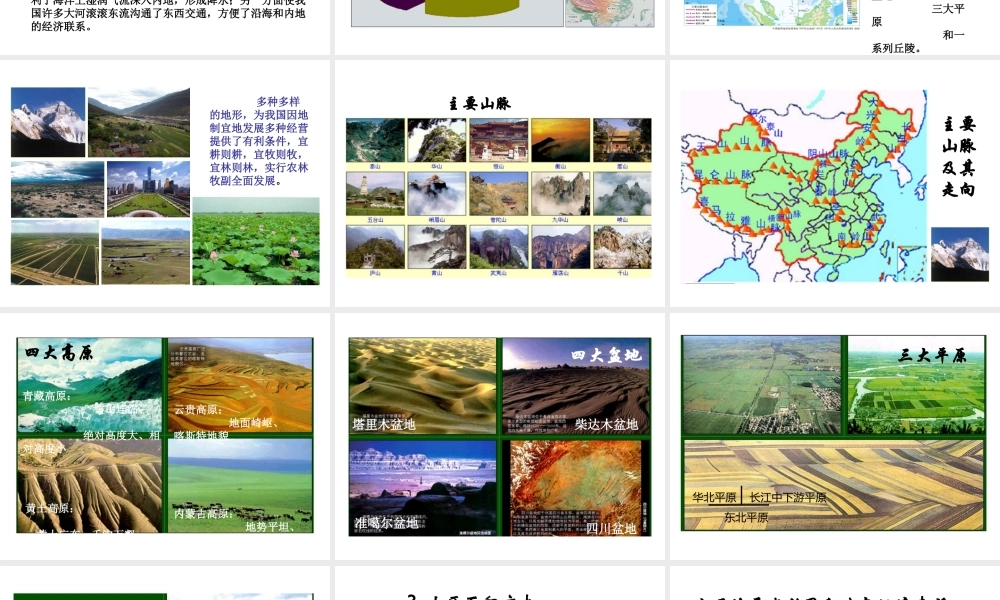
Task: Click the 长江中下游平原 label
Action: point(788,497)
